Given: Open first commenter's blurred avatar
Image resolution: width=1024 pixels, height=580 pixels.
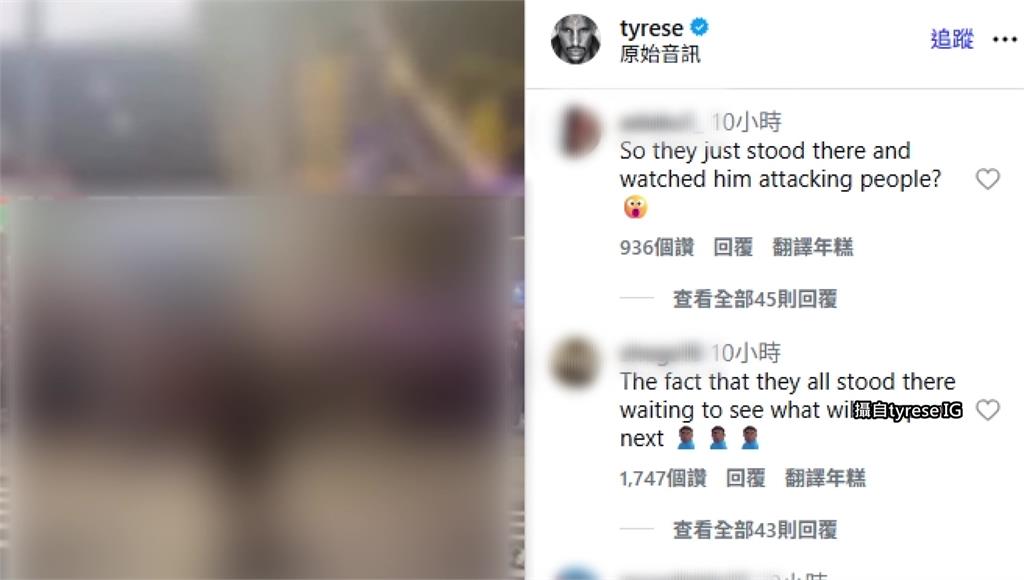Looking at the screenshot, I should point(575,131).
